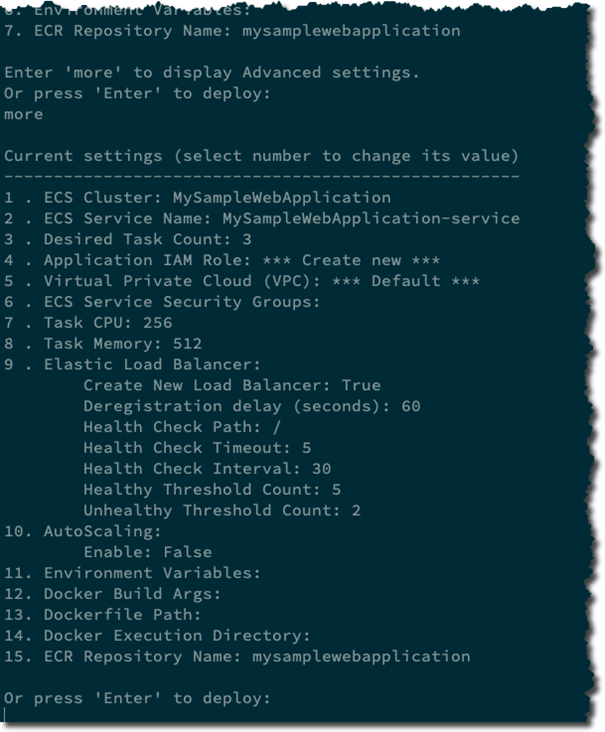The height and width of the screenshot is (732, 605).
Task: Click the 'ECS Service Name' setting line
Action: pyautogui.click(x=261, y=219)
